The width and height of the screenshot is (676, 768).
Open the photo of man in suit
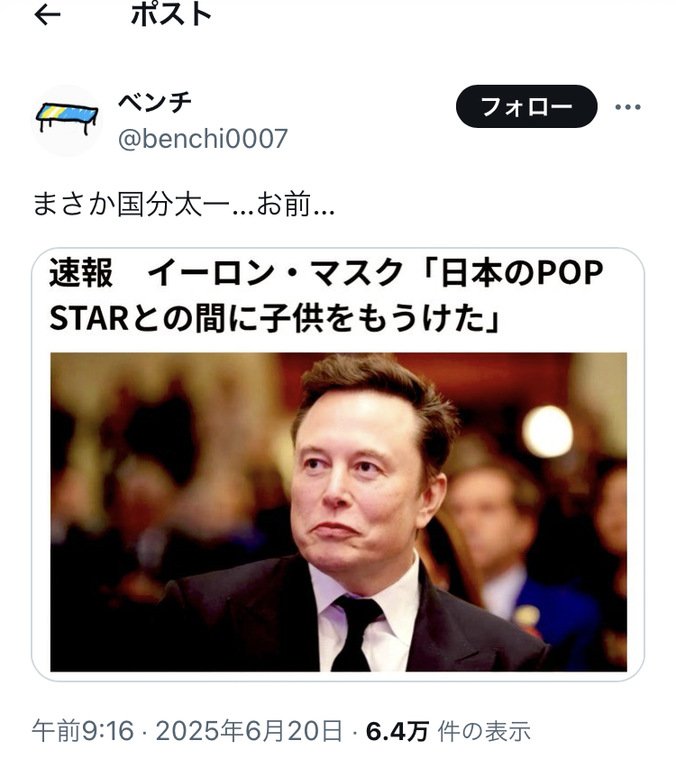click(x=338, y=512)
